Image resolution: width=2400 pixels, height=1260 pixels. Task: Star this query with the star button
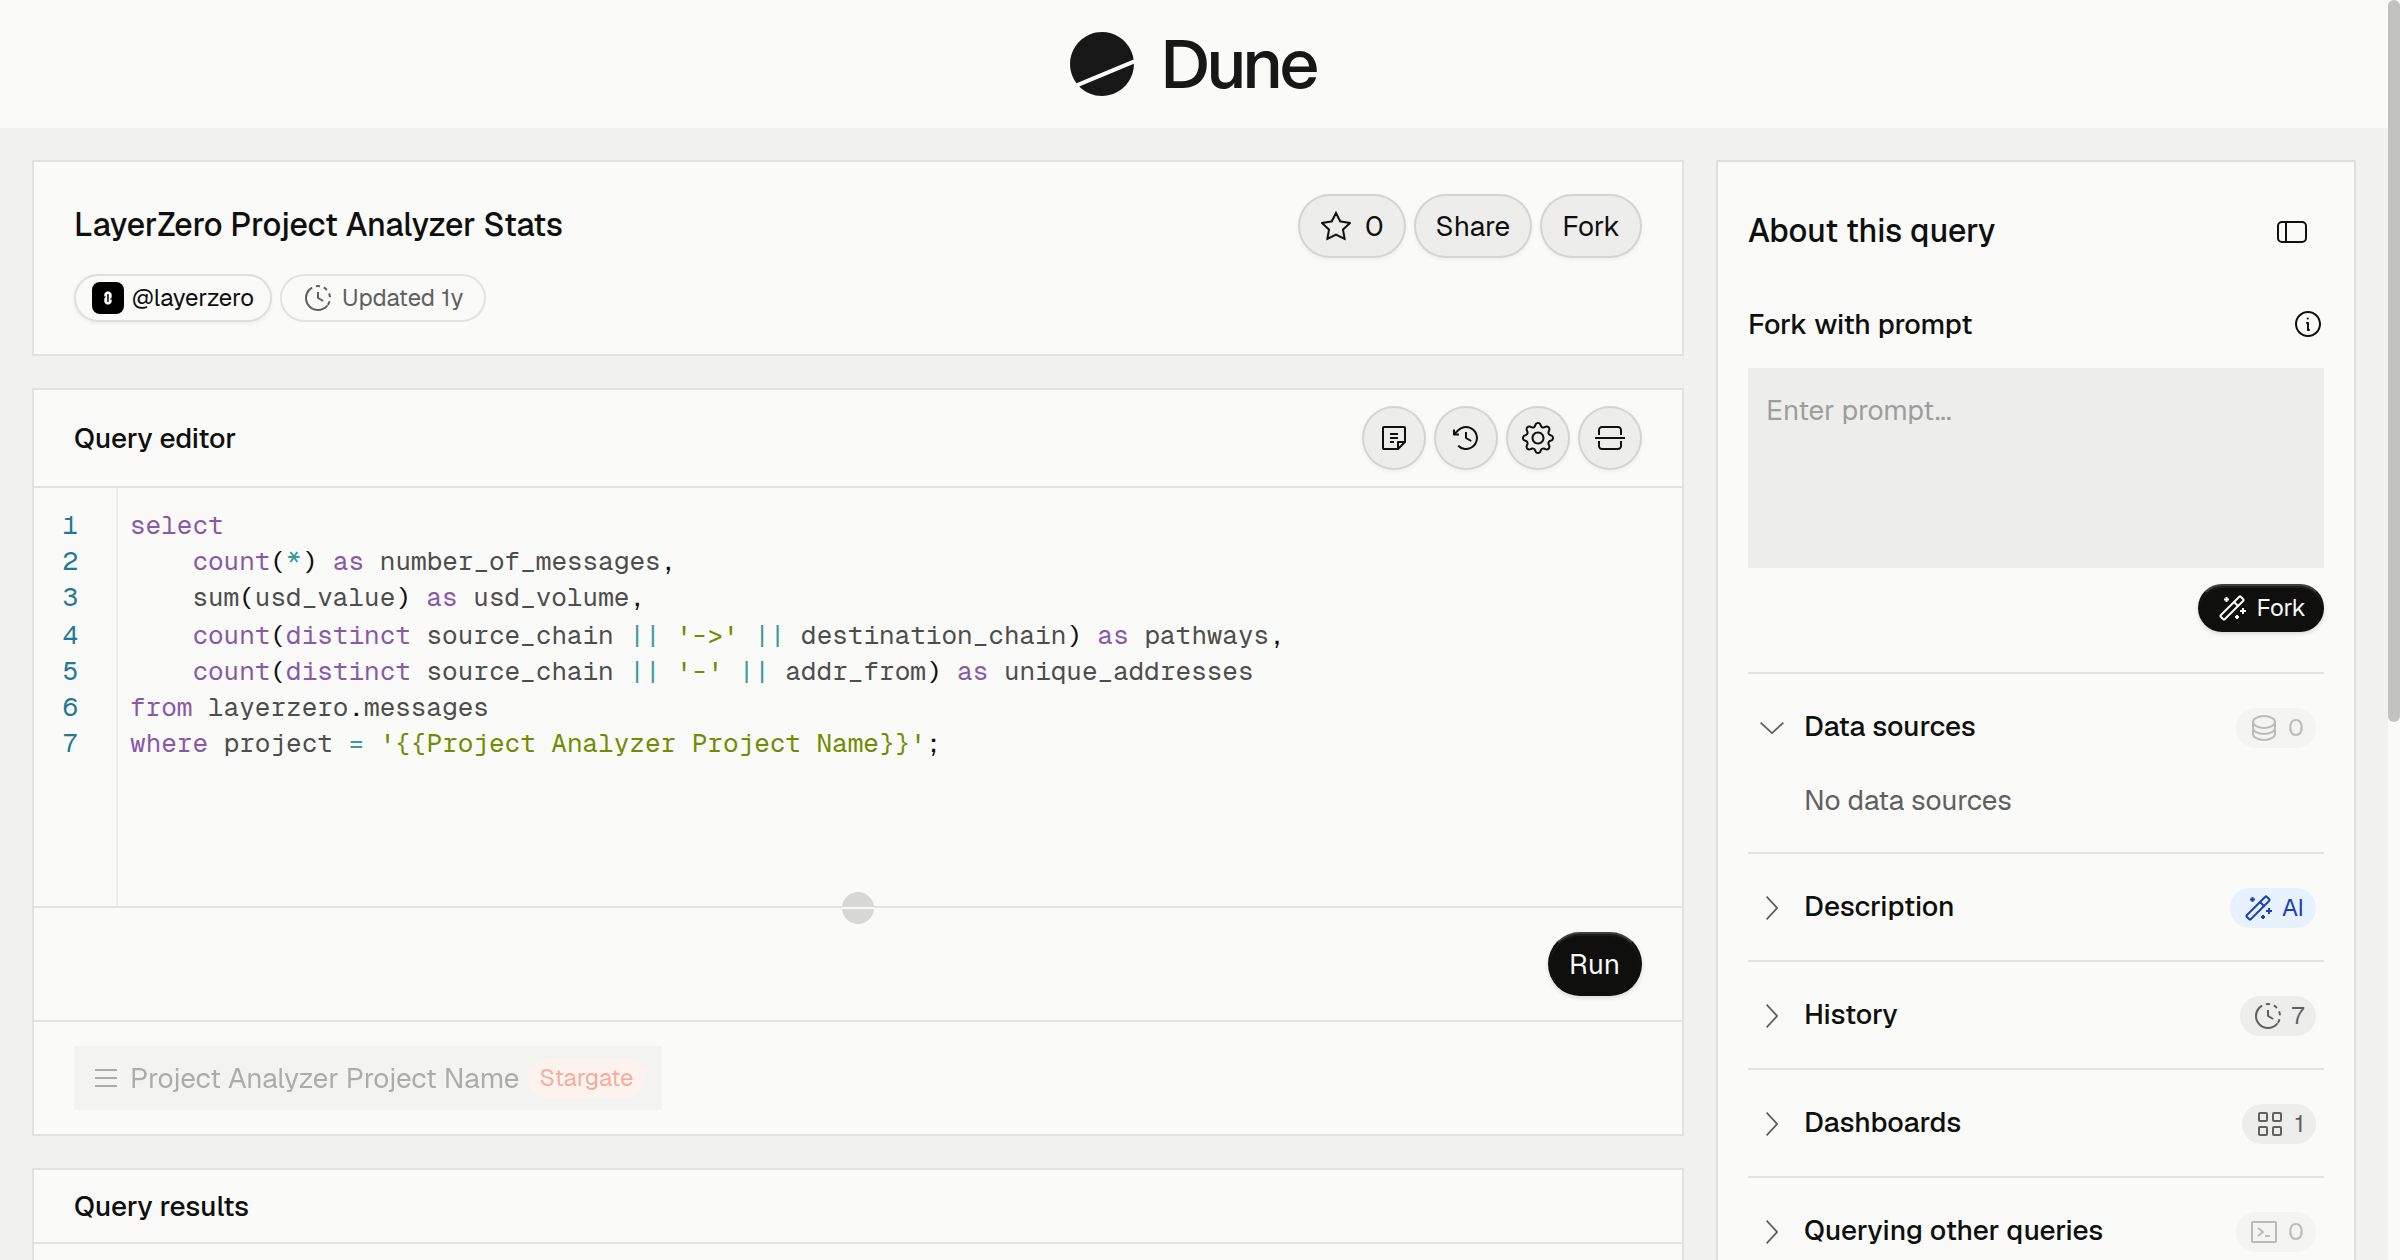point(1351,226)
